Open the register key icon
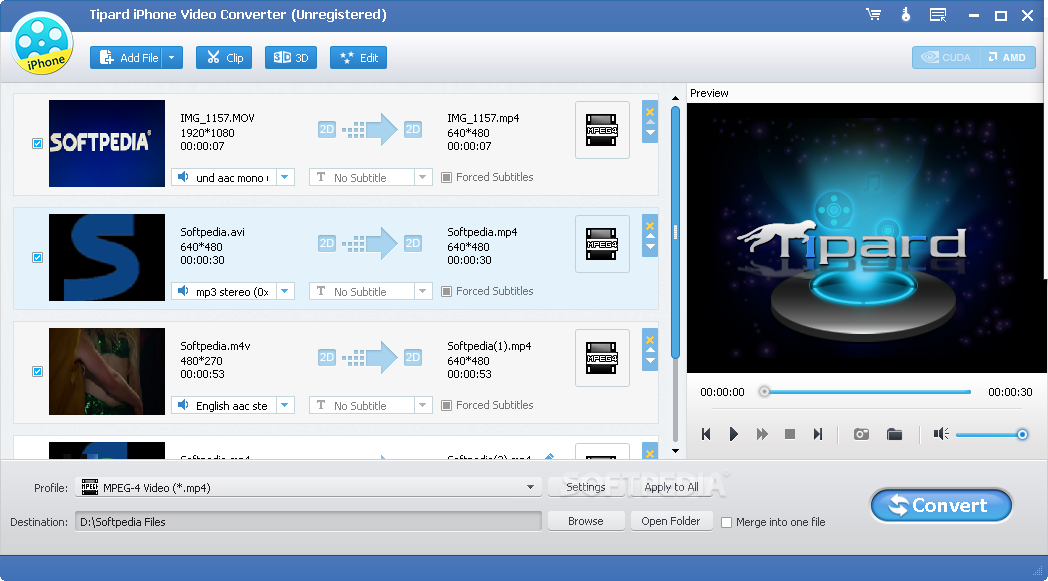This screenshot has height=581, width=1048. click(x=906, y=15)
